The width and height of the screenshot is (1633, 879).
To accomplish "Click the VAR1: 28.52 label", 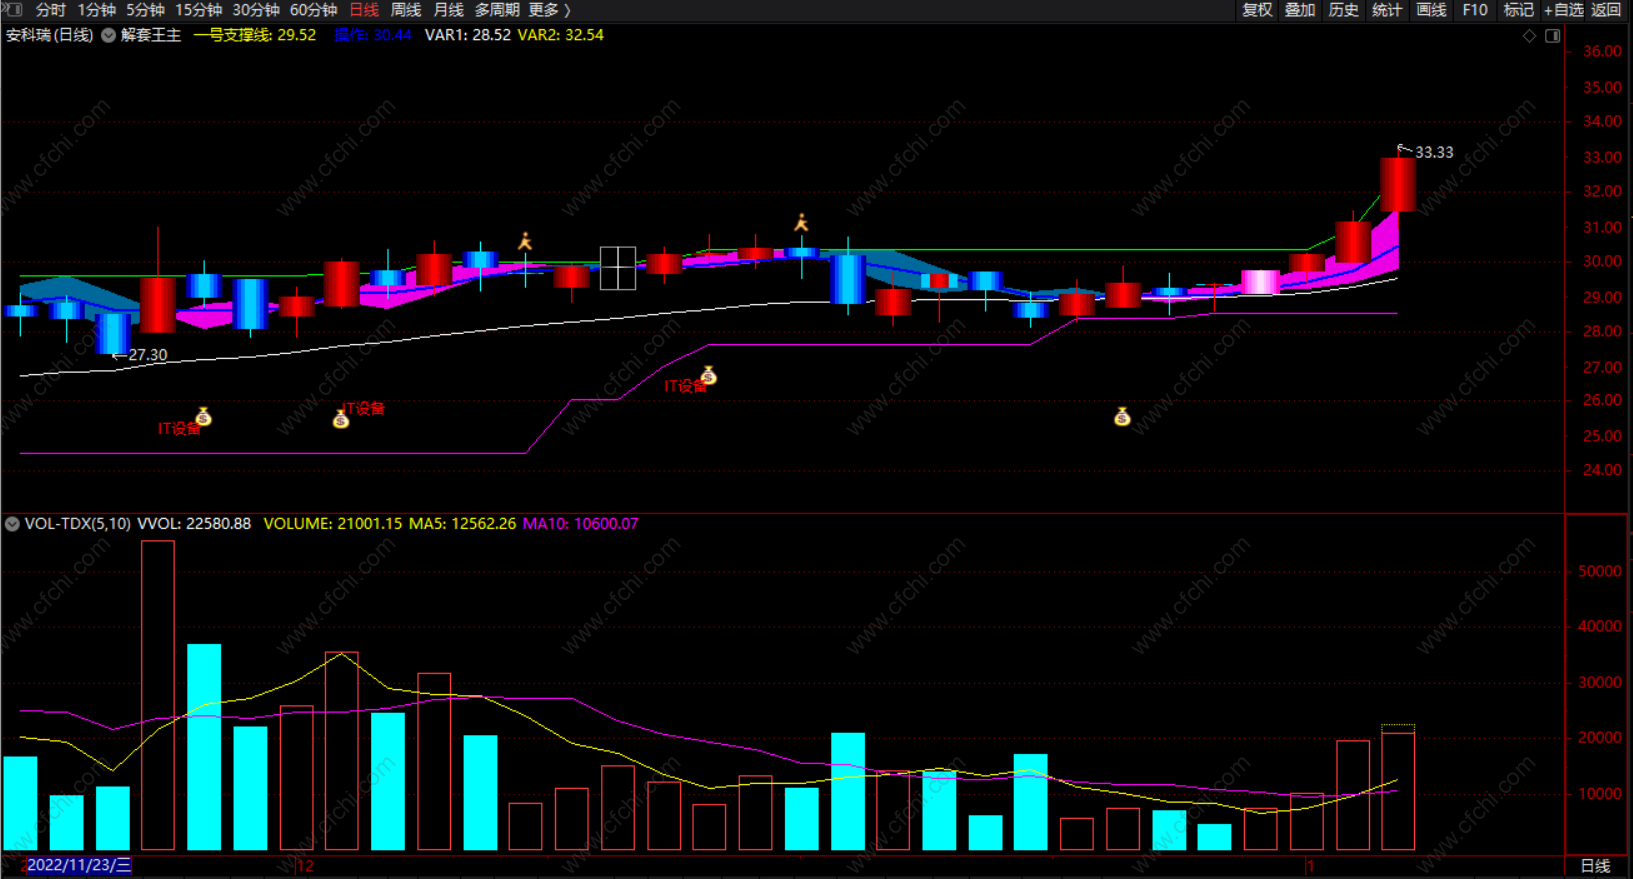I will 468,35.
